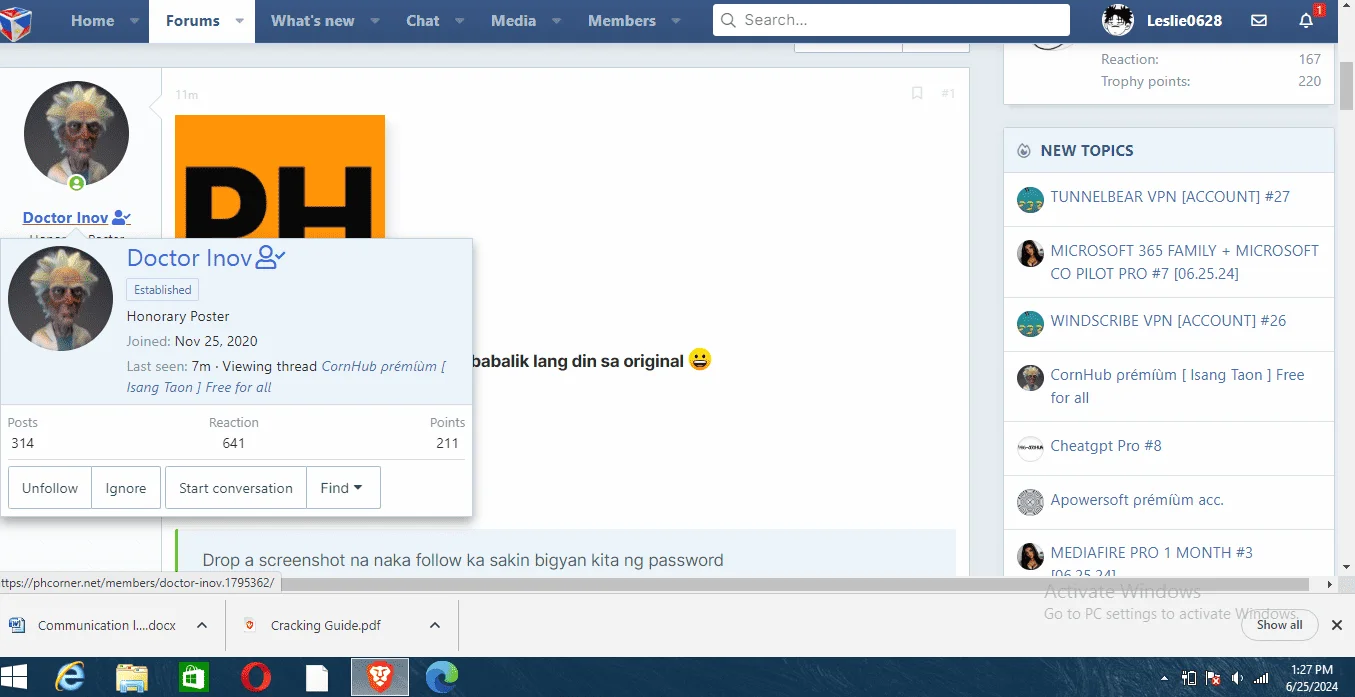Open the viewed thread link in member card

click(x=286, y=377)
